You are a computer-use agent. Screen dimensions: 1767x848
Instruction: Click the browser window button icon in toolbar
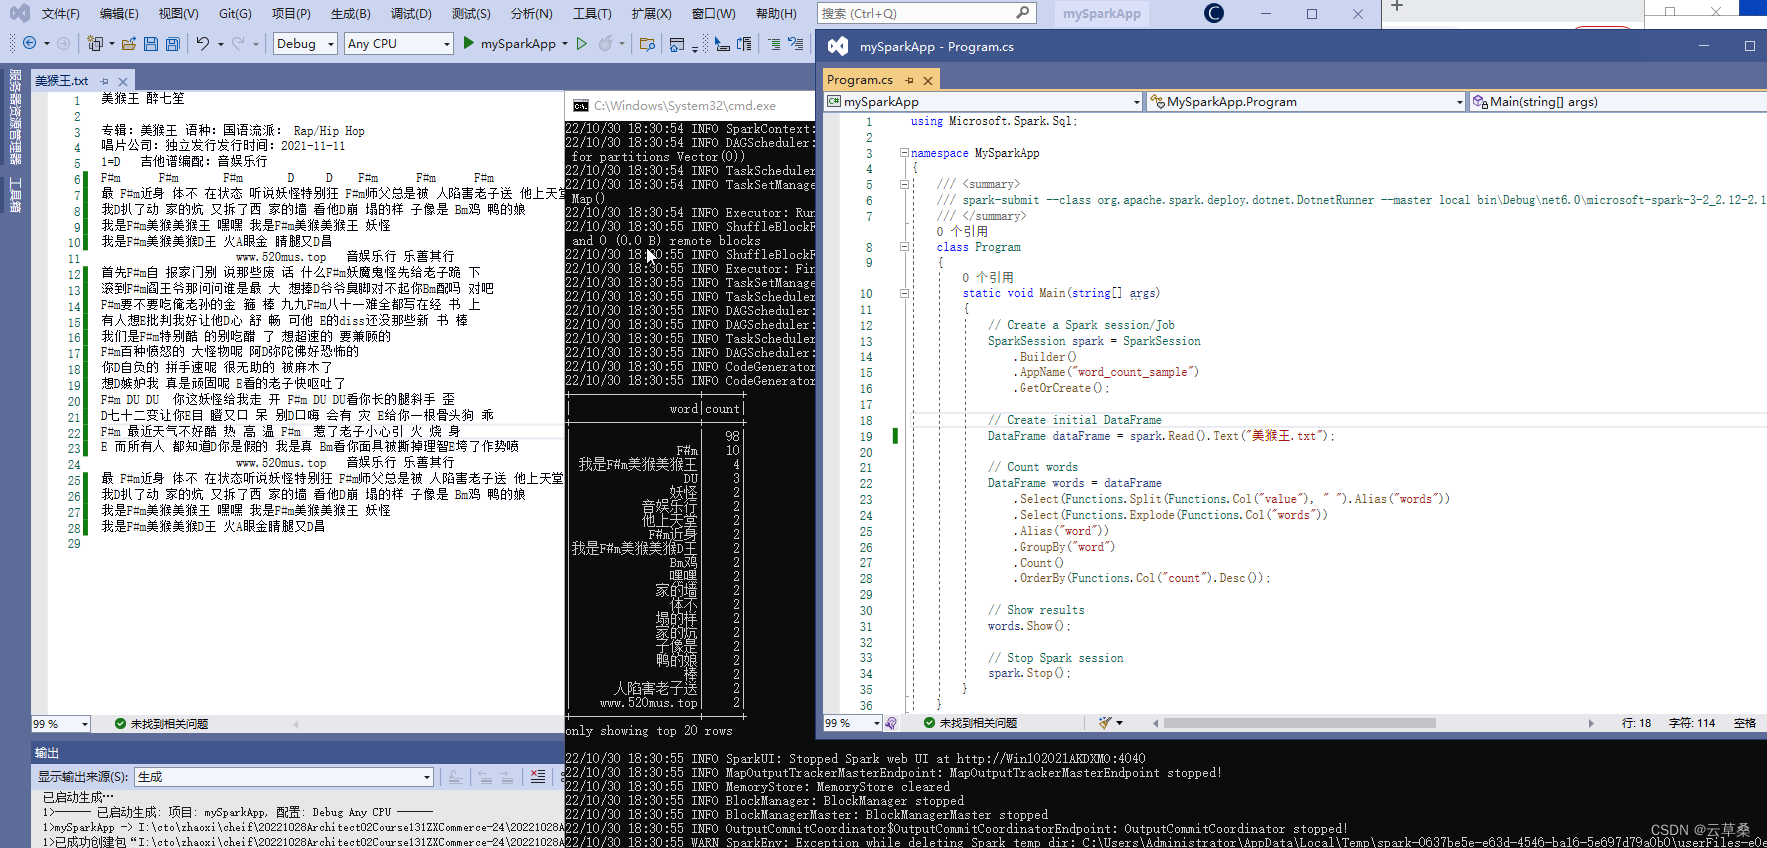677,43
